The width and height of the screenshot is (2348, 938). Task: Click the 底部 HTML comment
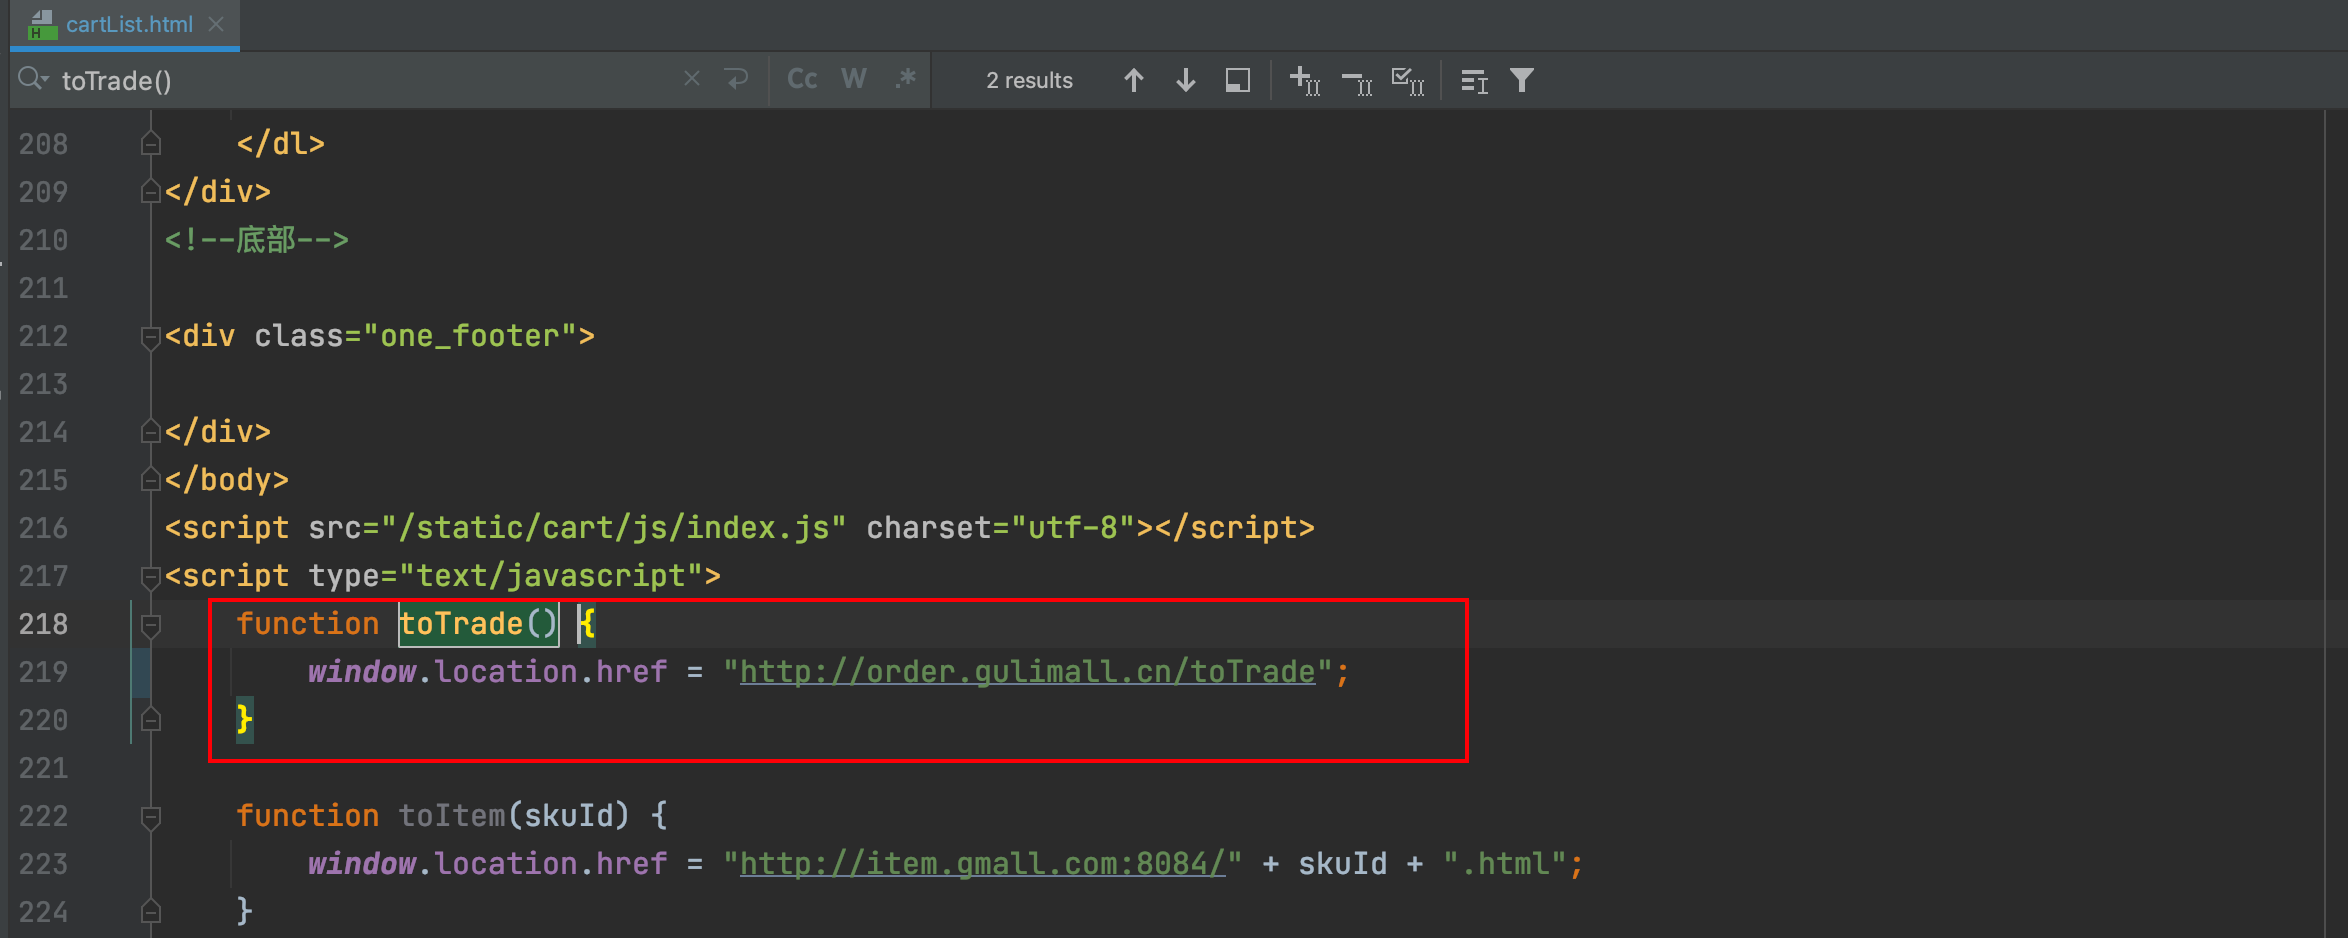coord(256,240)
